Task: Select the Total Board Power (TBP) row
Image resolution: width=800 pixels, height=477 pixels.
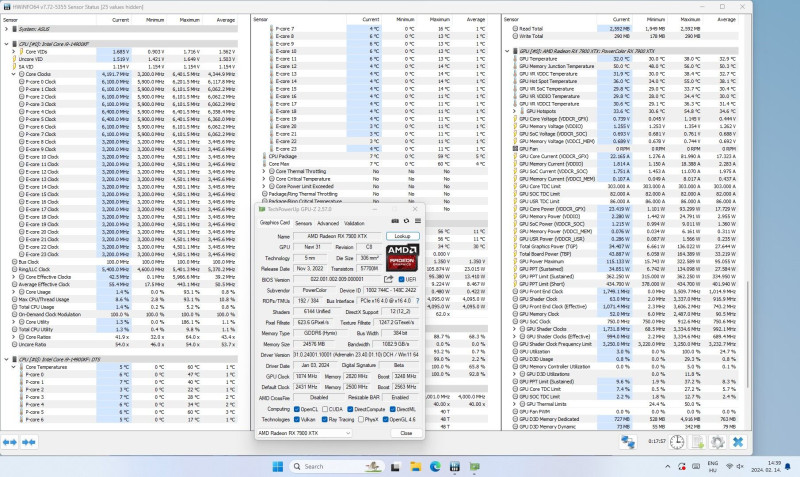Action: (624, 254)
